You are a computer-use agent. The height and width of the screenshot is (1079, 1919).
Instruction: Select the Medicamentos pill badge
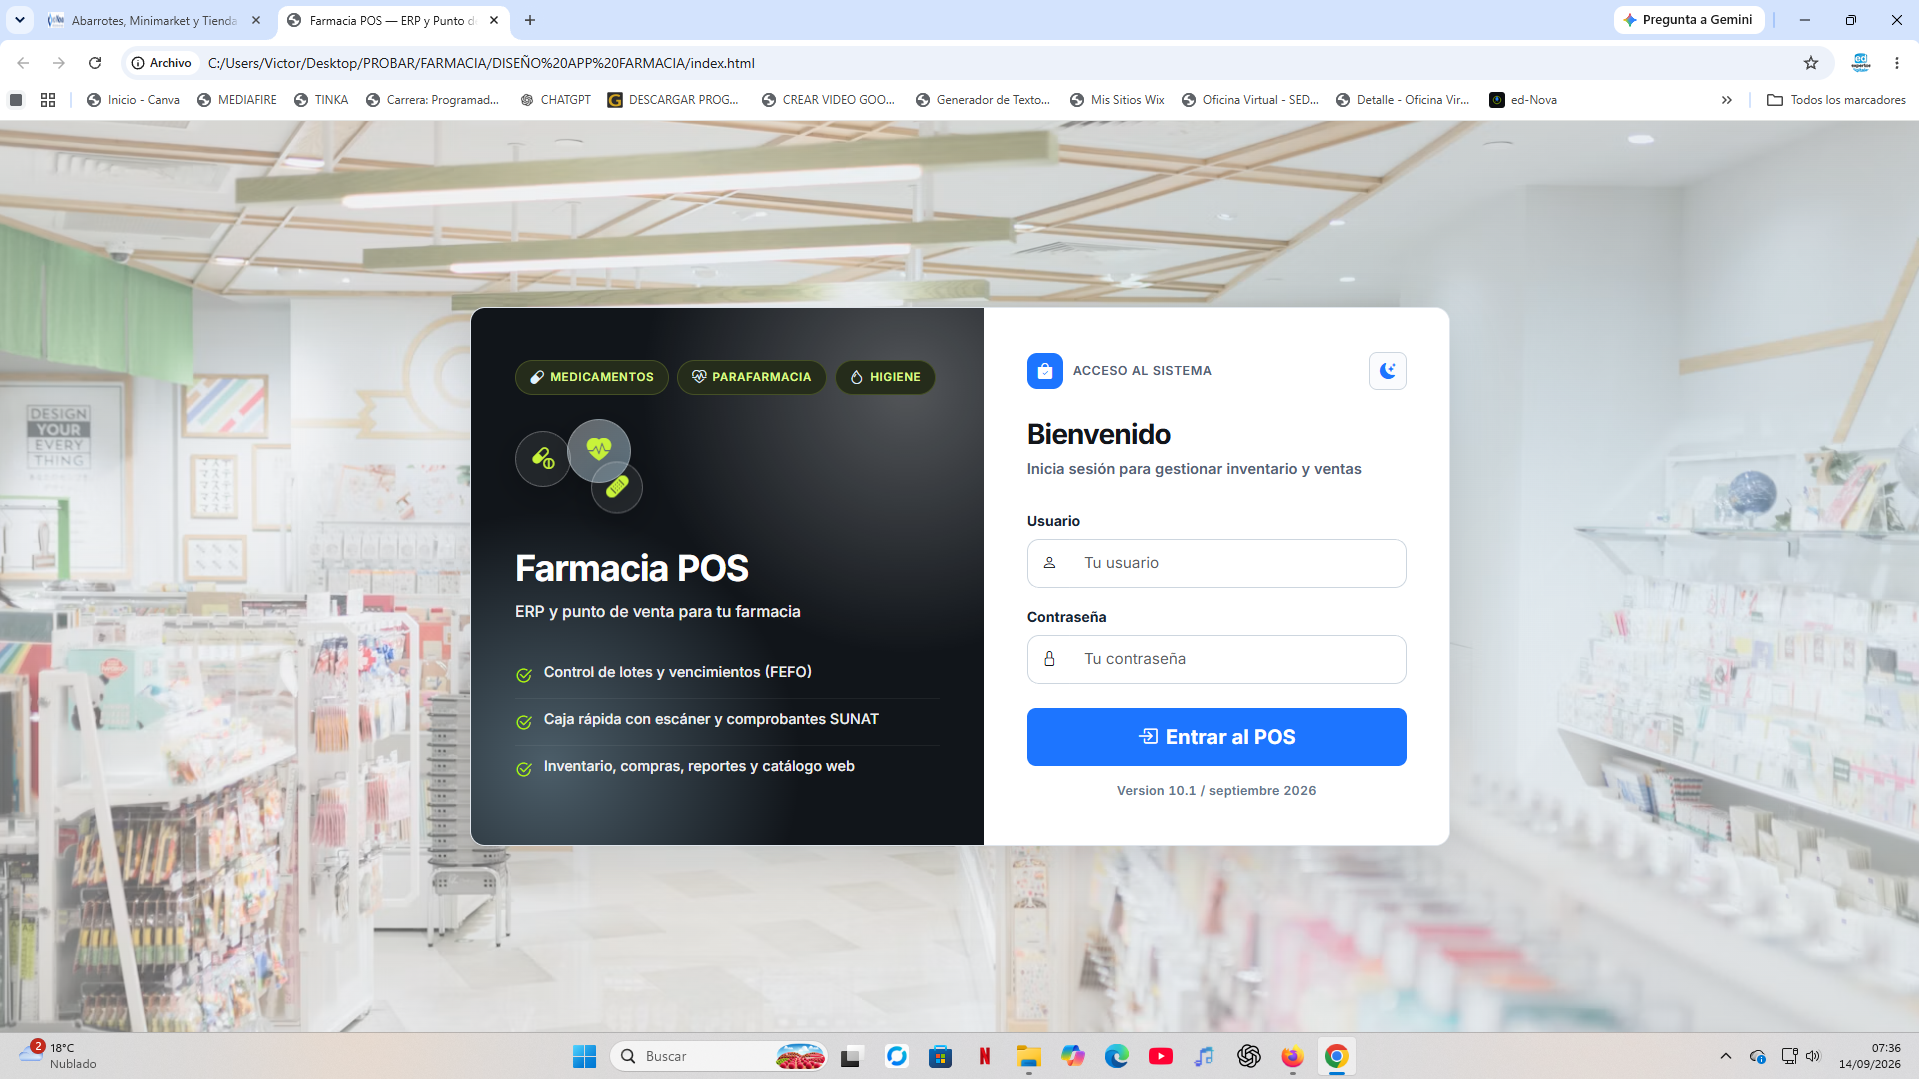[x=592, y=377]
